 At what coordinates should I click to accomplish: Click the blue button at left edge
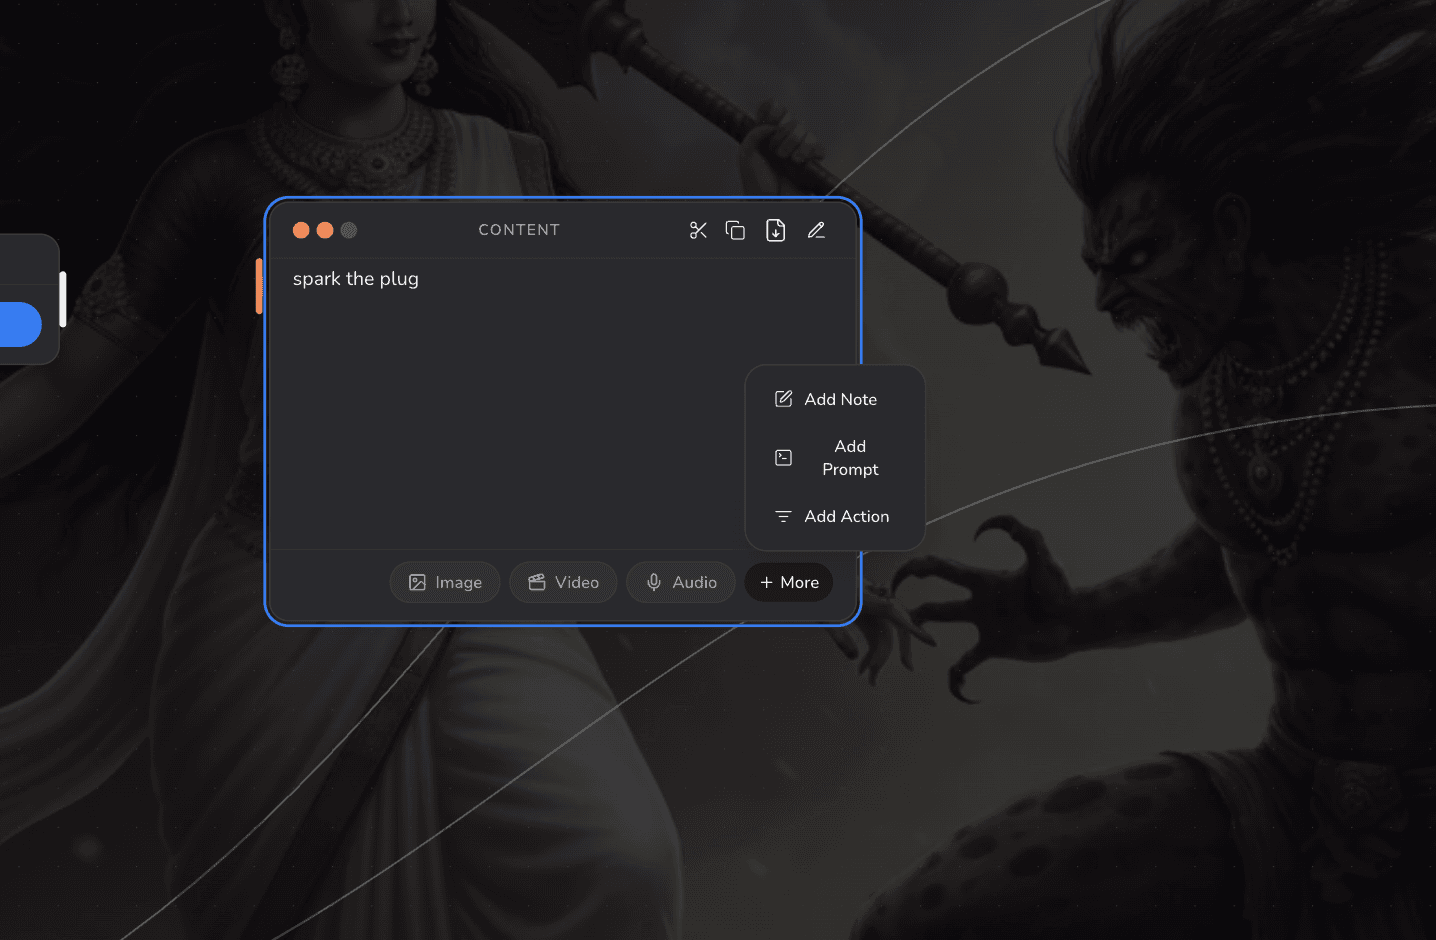(x=20, y=324)
